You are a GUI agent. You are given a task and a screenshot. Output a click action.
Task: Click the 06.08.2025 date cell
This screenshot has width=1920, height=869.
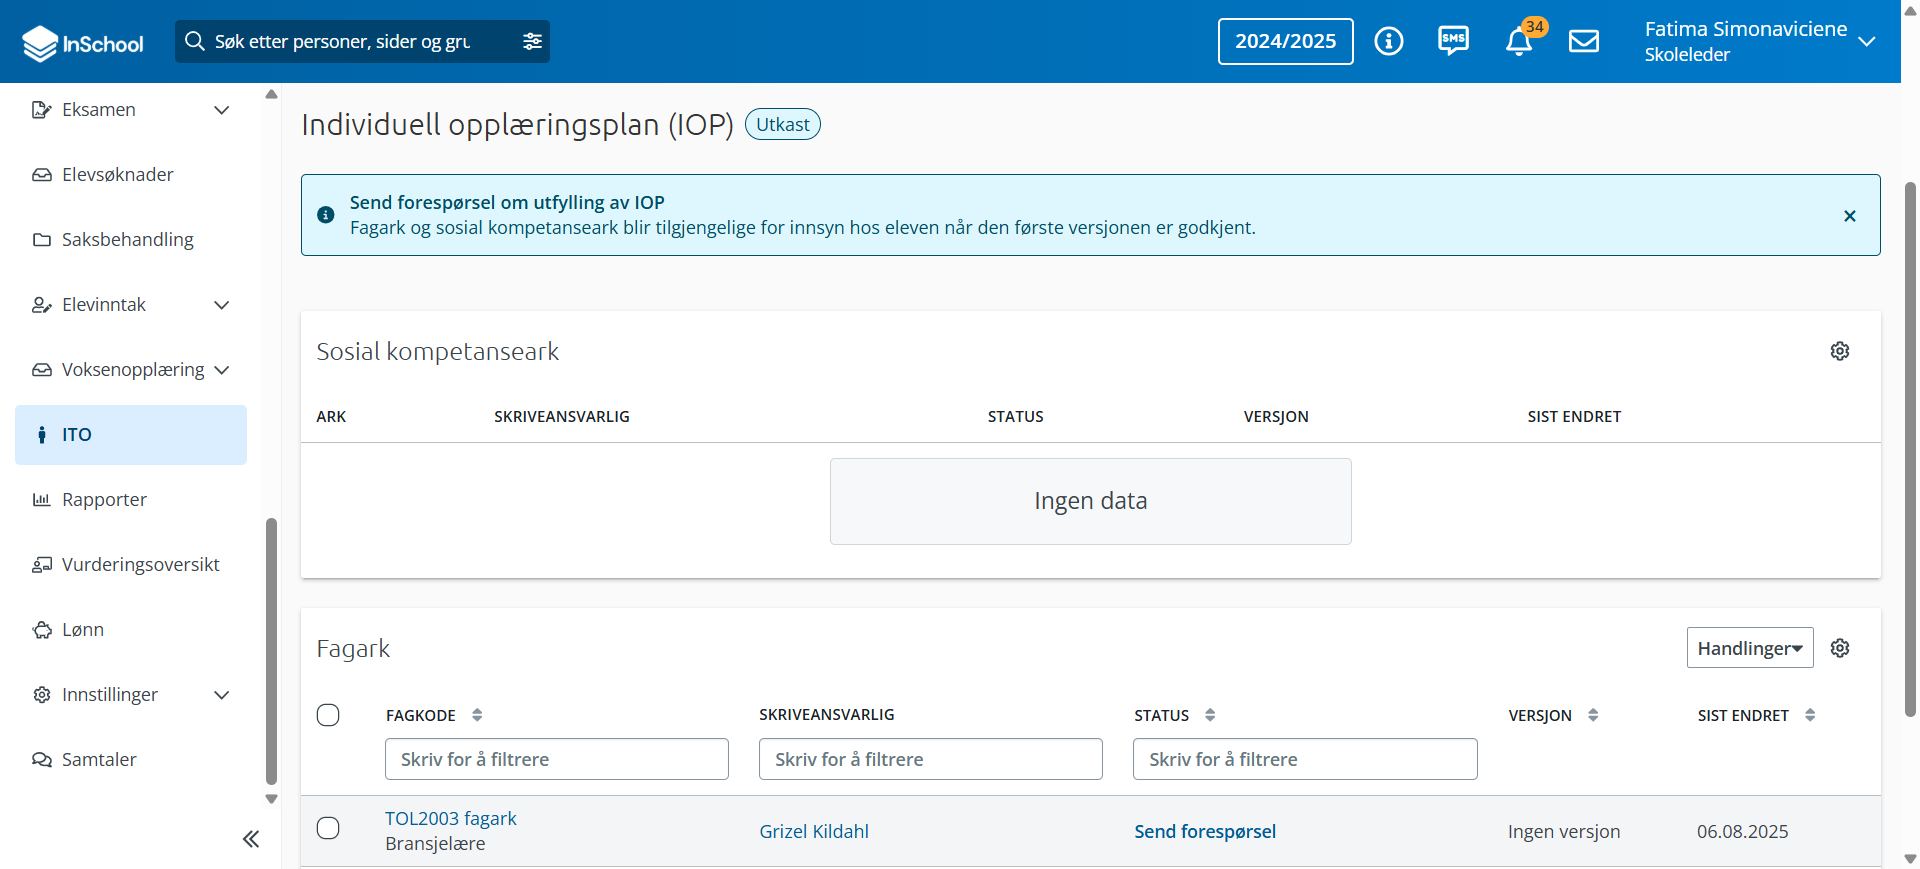click(1743, 831)
